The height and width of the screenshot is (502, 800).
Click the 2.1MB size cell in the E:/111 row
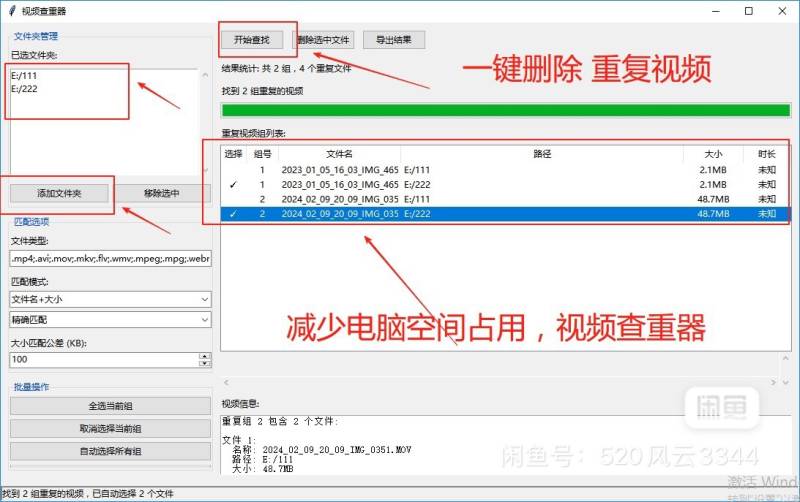[x=713, y=170]
